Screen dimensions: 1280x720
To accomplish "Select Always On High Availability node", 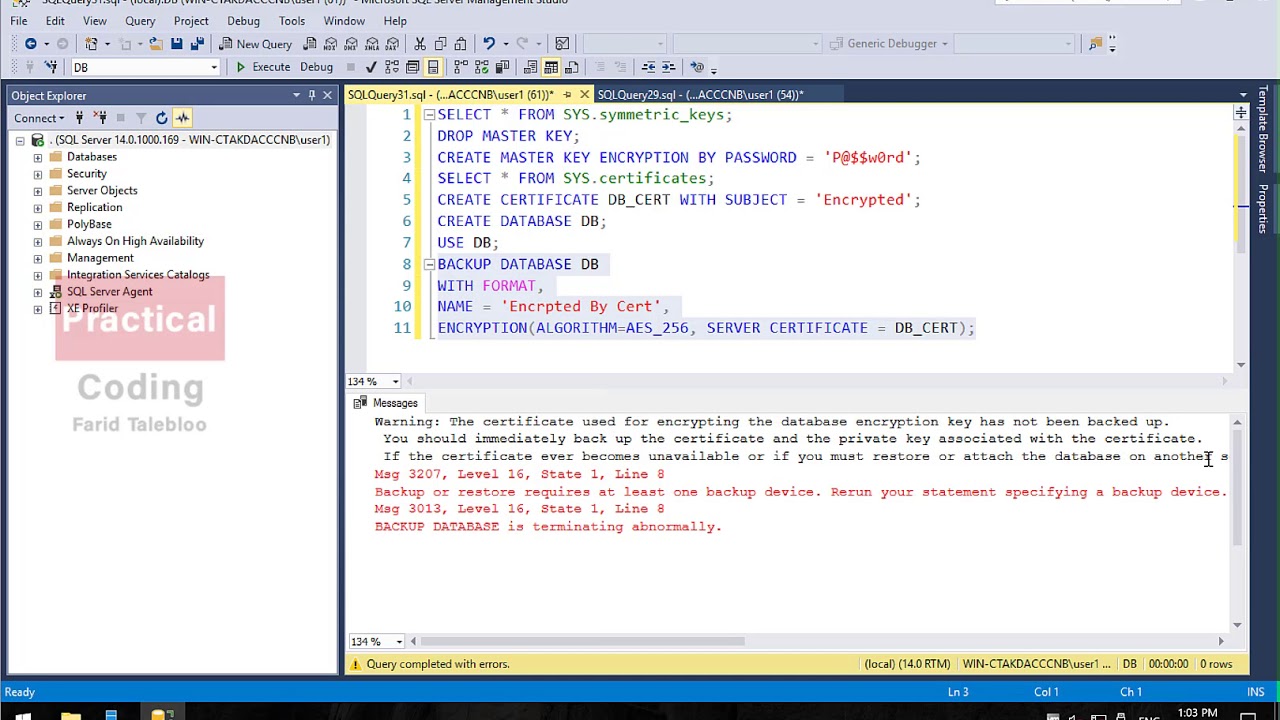I will (135, 241).
